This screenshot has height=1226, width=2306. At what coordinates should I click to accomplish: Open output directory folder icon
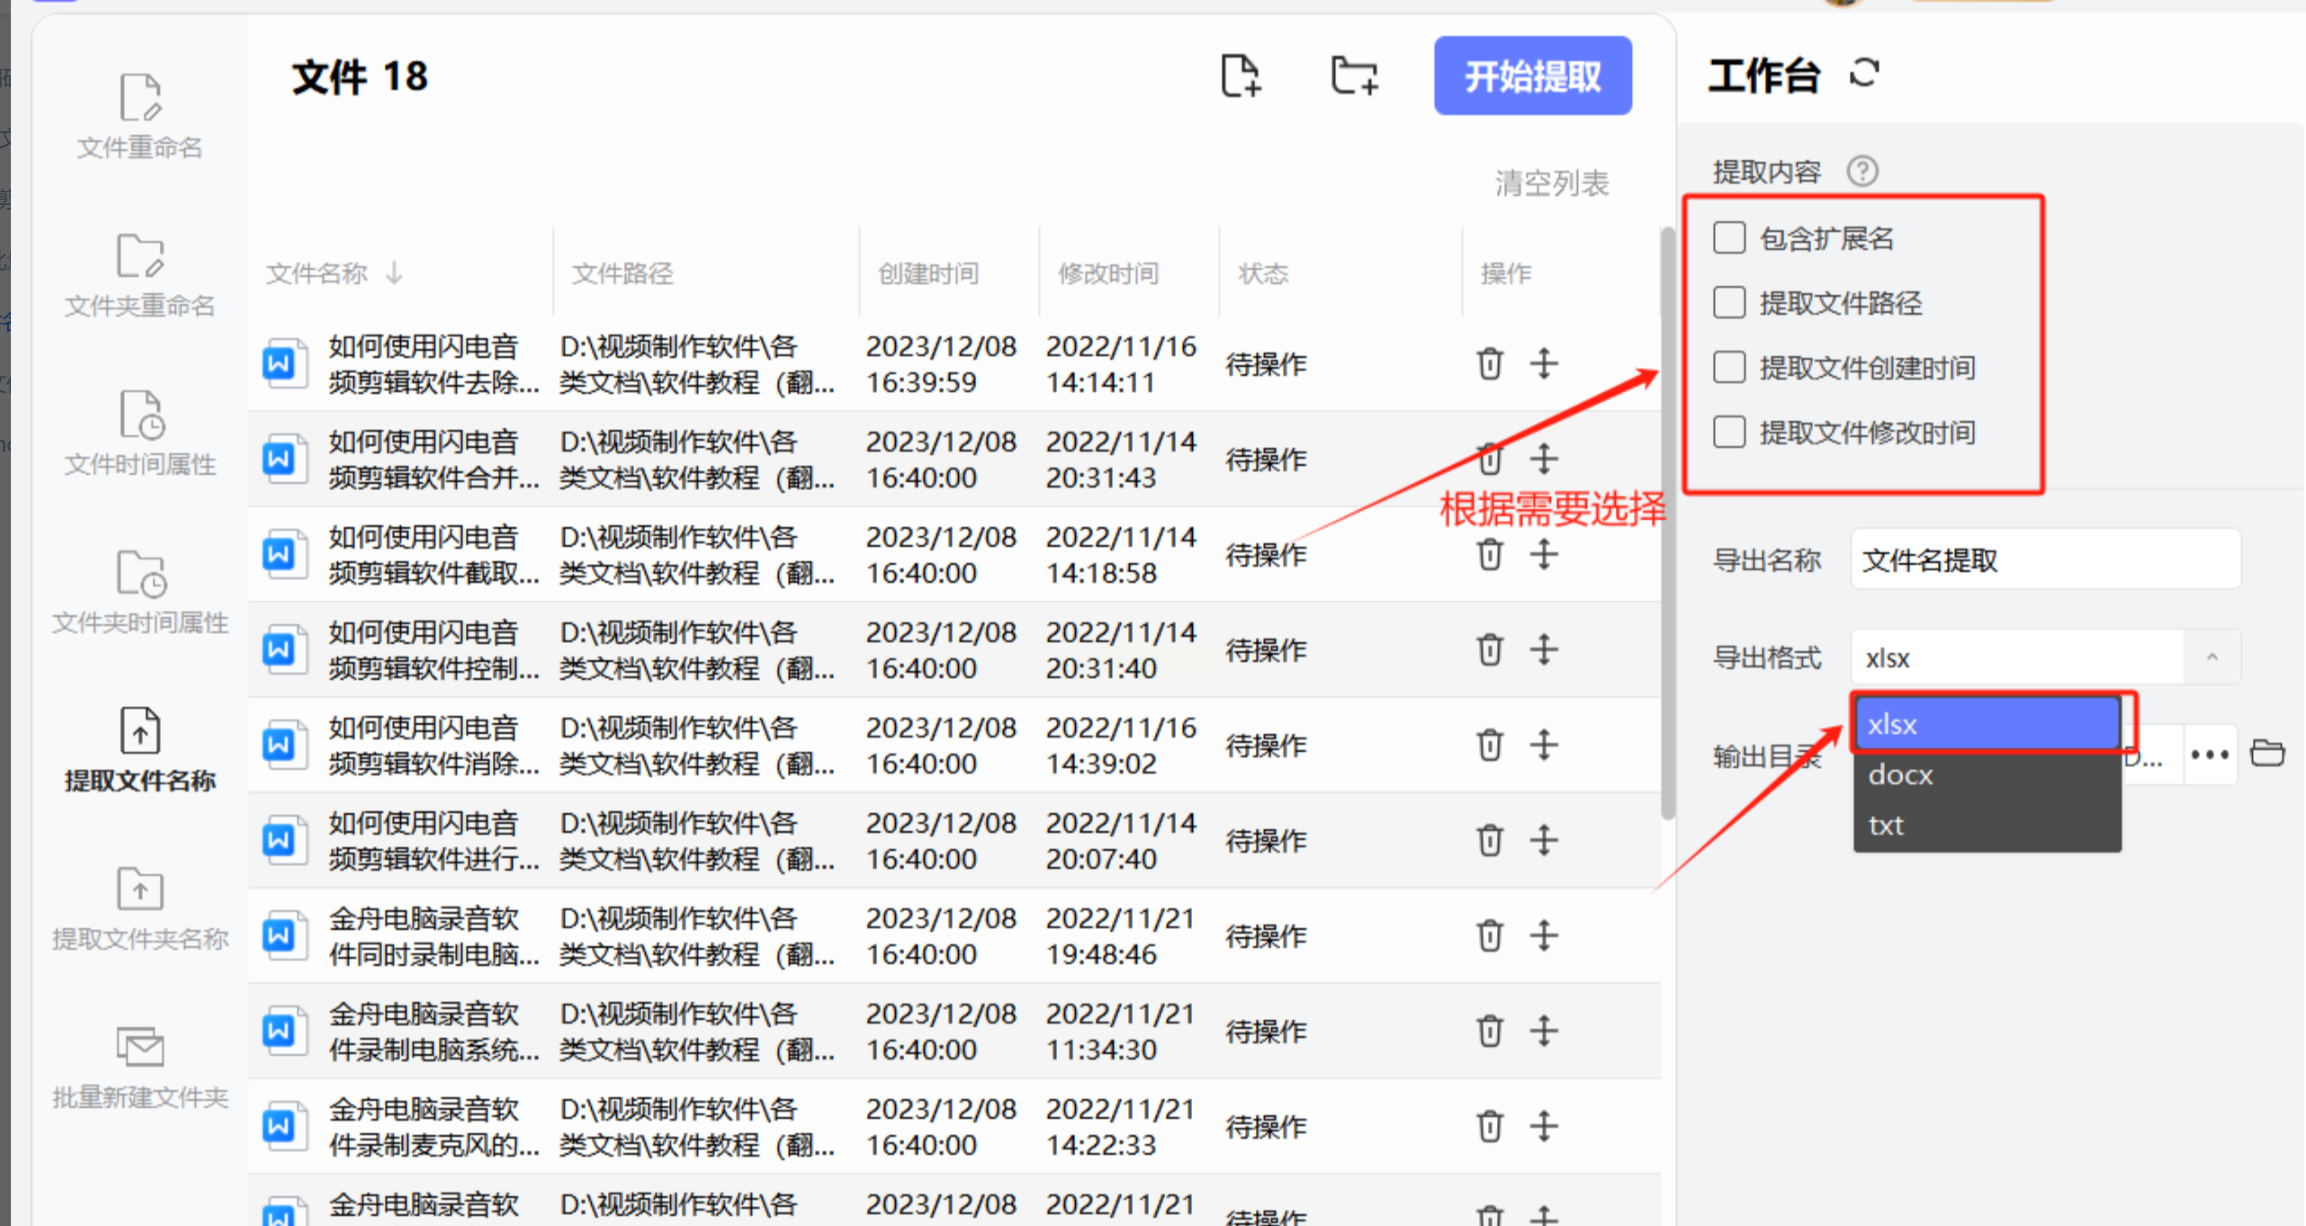point(2267,753)
